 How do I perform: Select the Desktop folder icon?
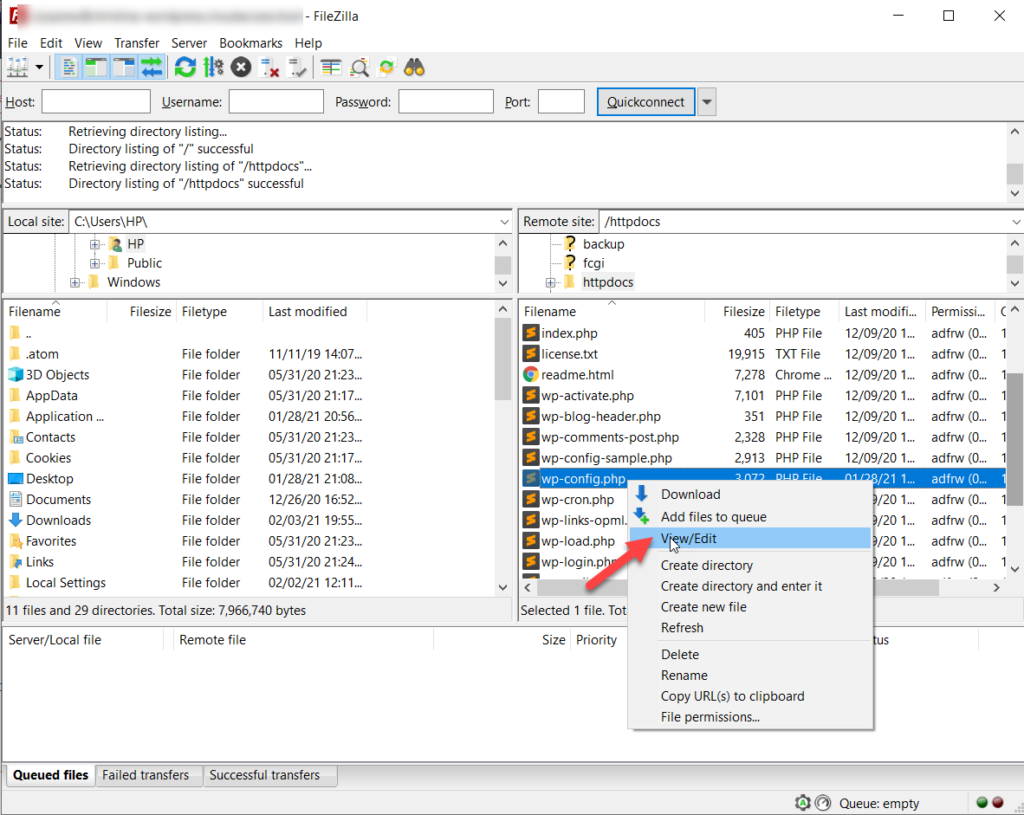pos(16,479)
